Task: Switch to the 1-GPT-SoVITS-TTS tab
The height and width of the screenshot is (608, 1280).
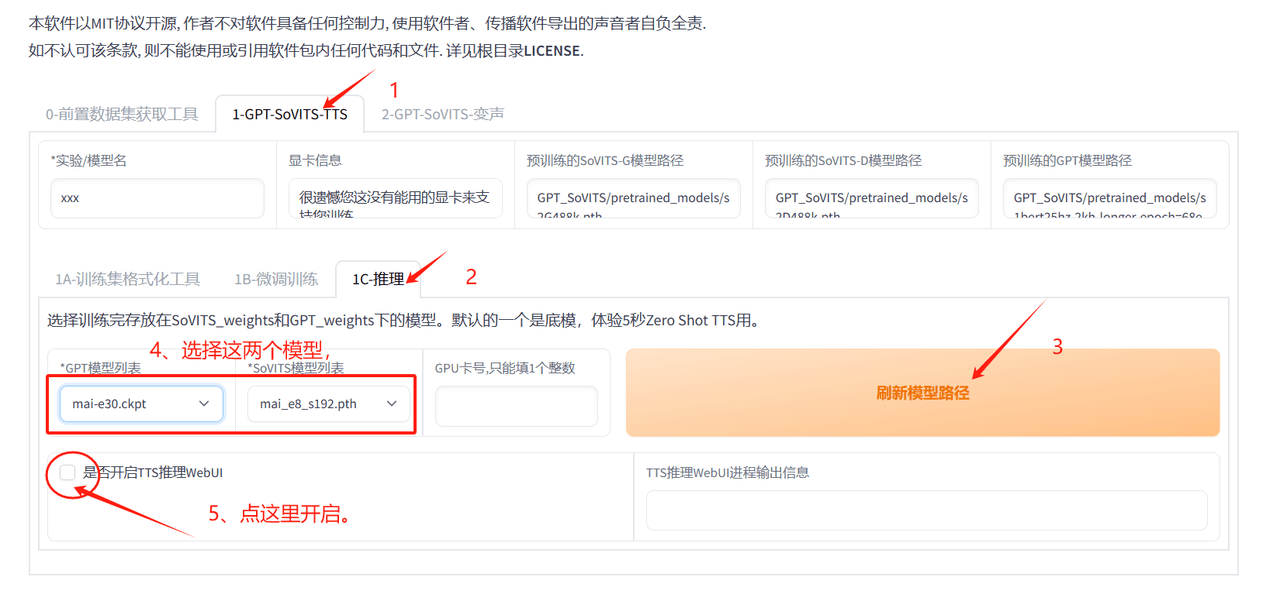Action: coord(289,114)
